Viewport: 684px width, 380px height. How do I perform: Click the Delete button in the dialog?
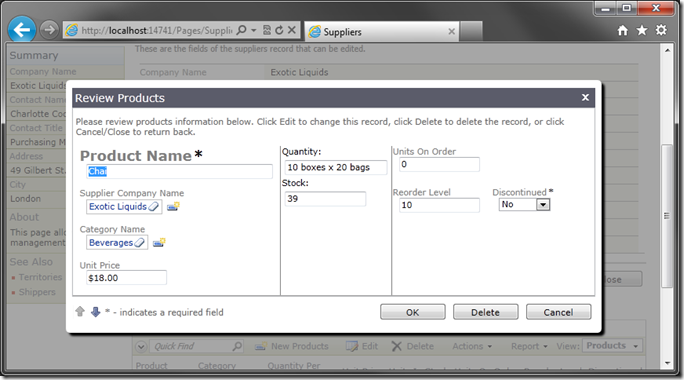(486, 312)
